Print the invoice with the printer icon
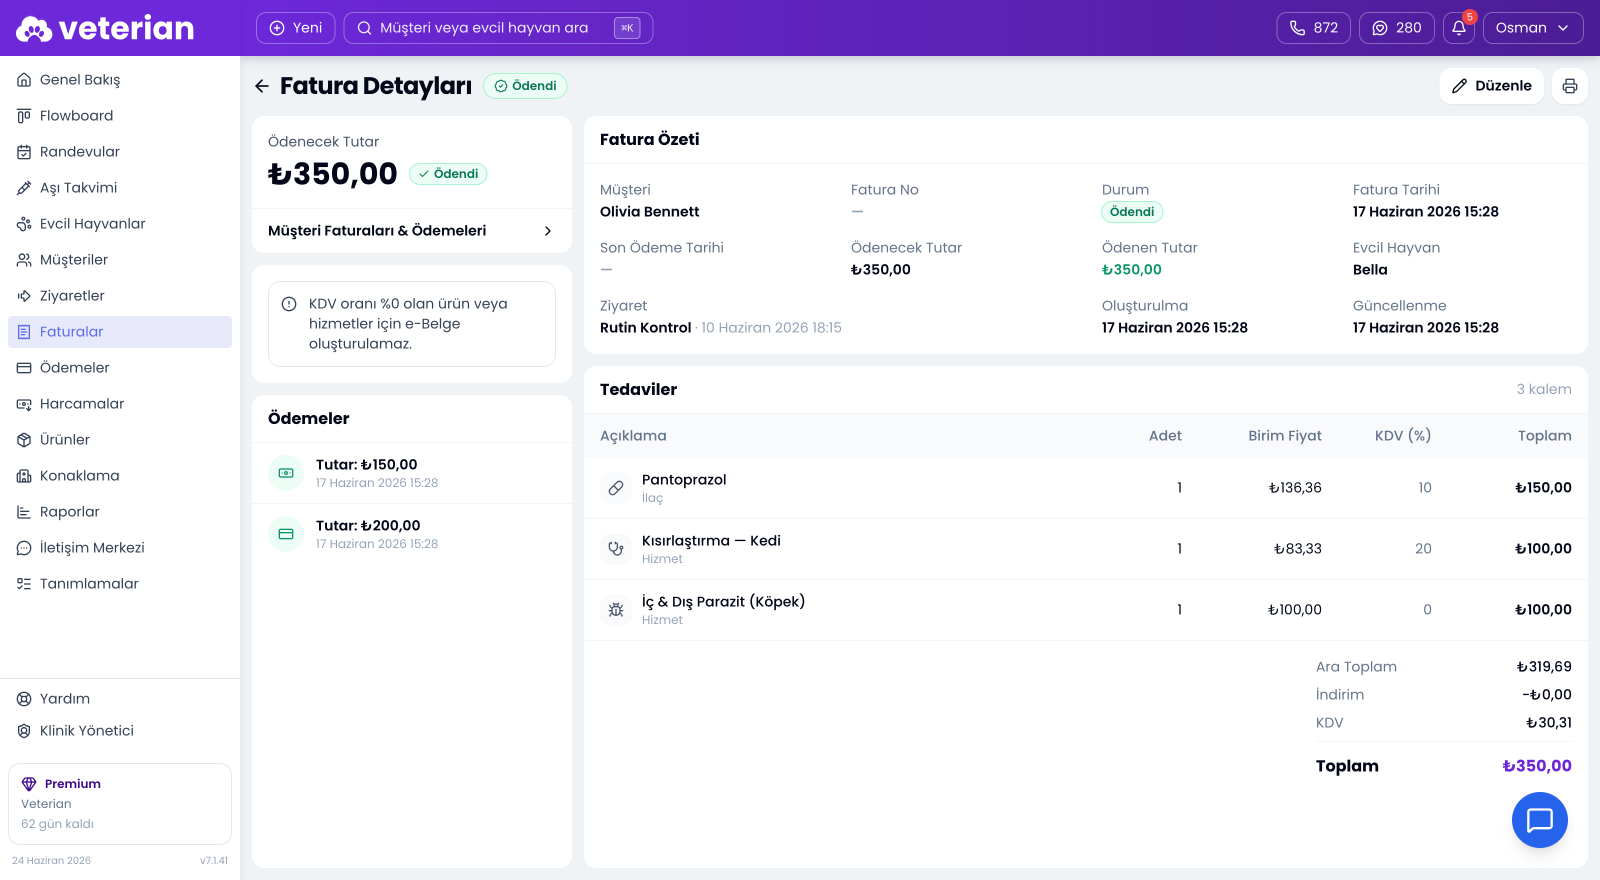Image resolution: width=1600 pixels, height=880 pixels. tap(1570, 86)
